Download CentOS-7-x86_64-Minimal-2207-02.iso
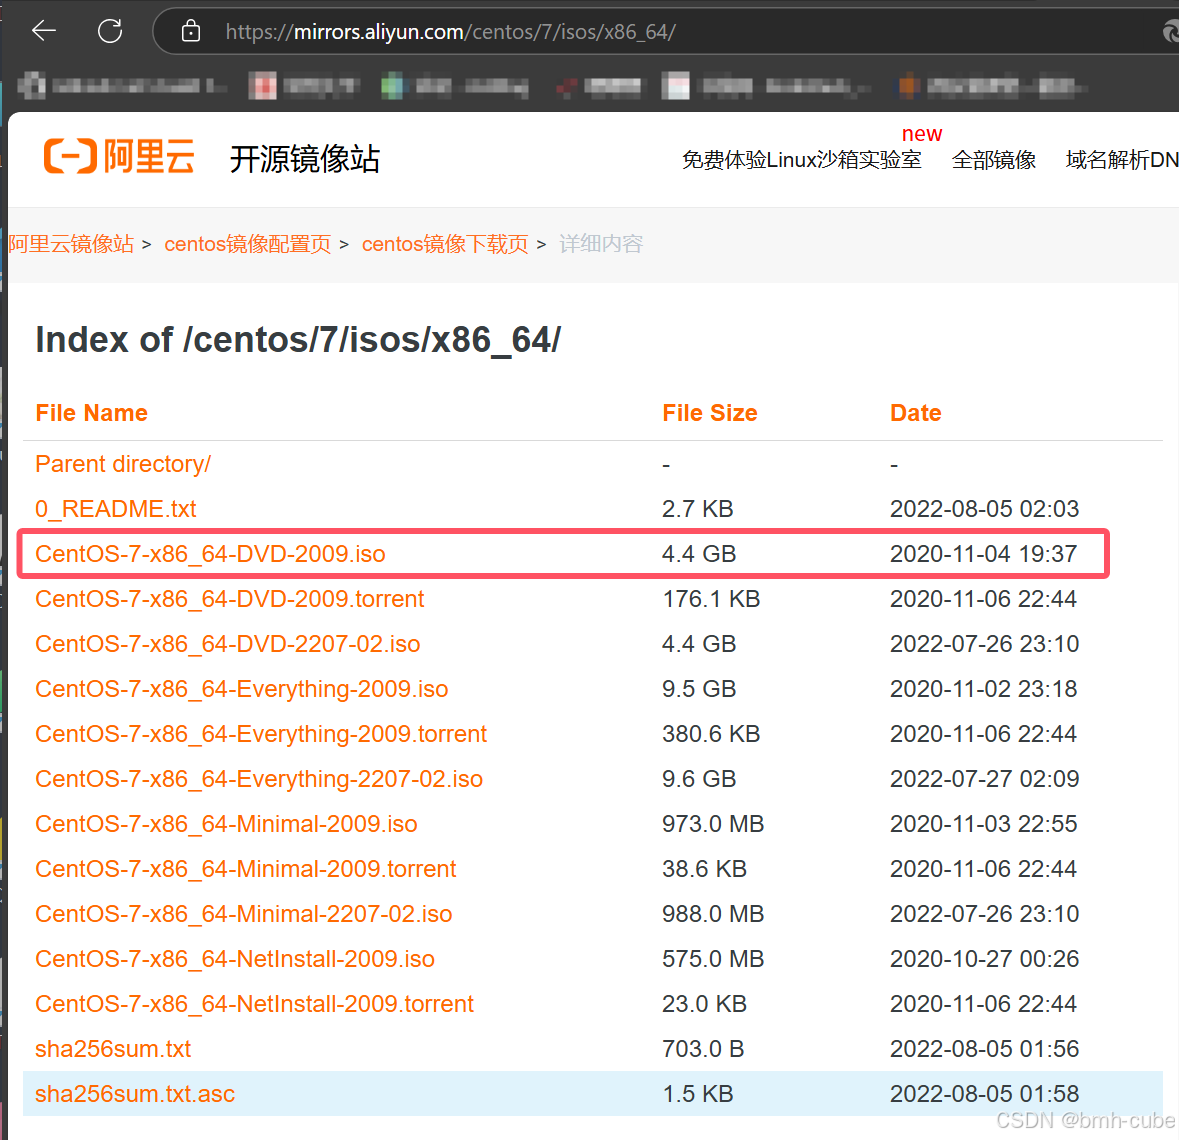Viewport: 1179px width, 1140px height. click(244, 914)
